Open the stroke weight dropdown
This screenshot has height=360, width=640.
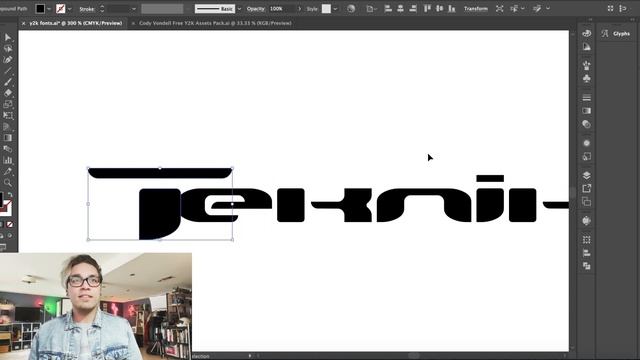click(133, 9)
